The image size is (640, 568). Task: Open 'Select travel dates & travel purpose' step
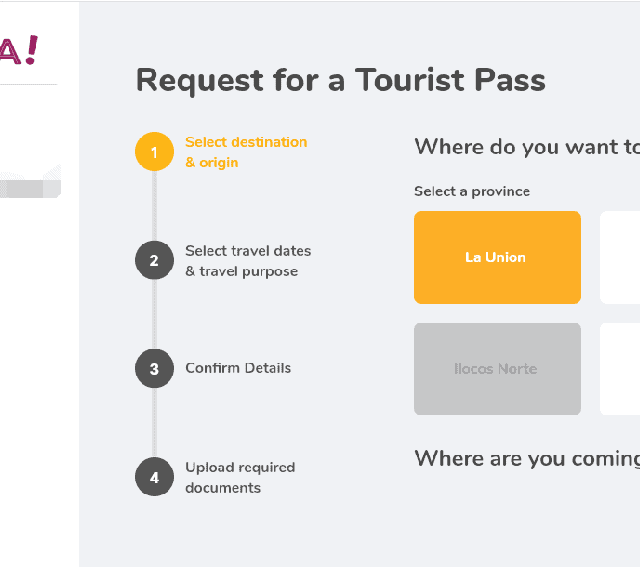248,261
